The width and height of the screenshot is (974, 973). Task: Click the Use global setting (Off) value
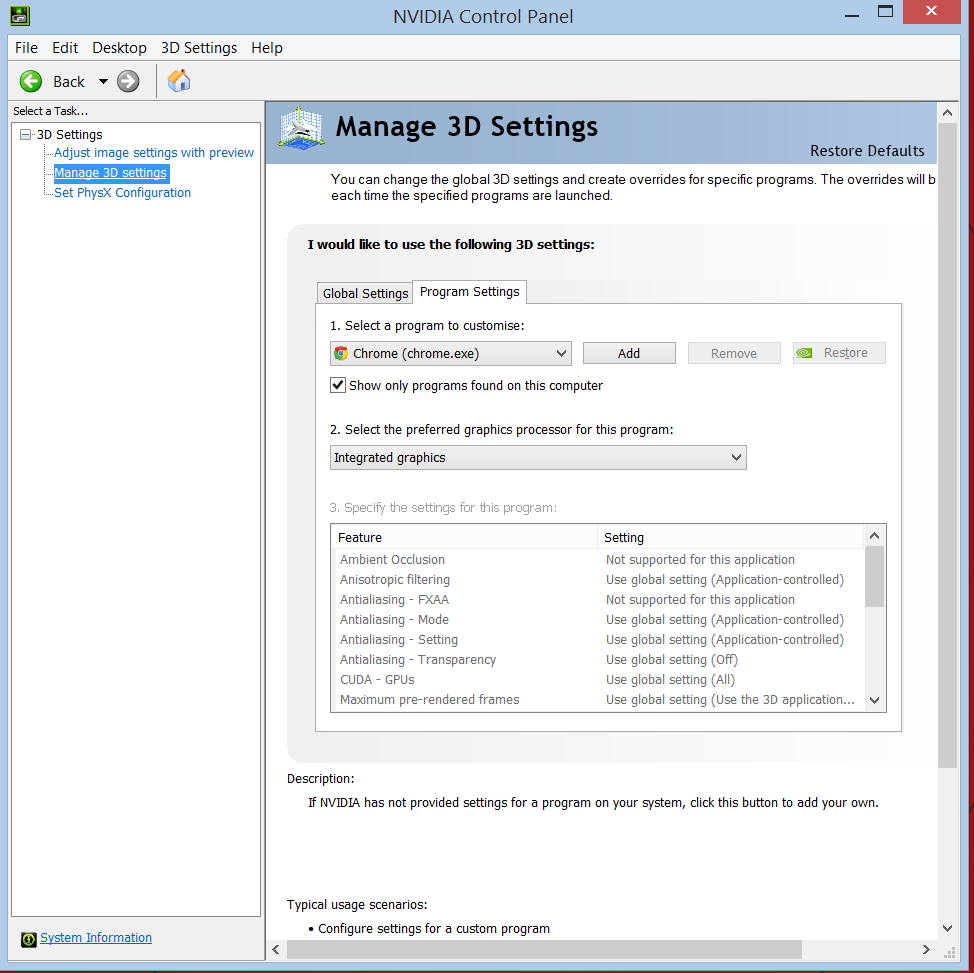[671, 659]
